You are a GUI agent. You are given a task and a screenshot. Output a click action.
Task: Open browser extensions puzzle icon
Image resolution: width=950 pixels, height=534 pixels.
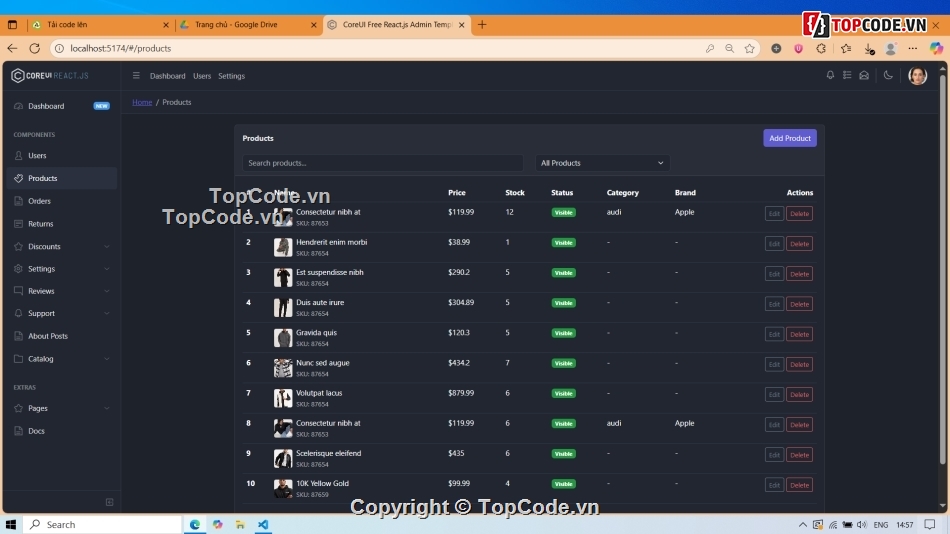[821, 48]
